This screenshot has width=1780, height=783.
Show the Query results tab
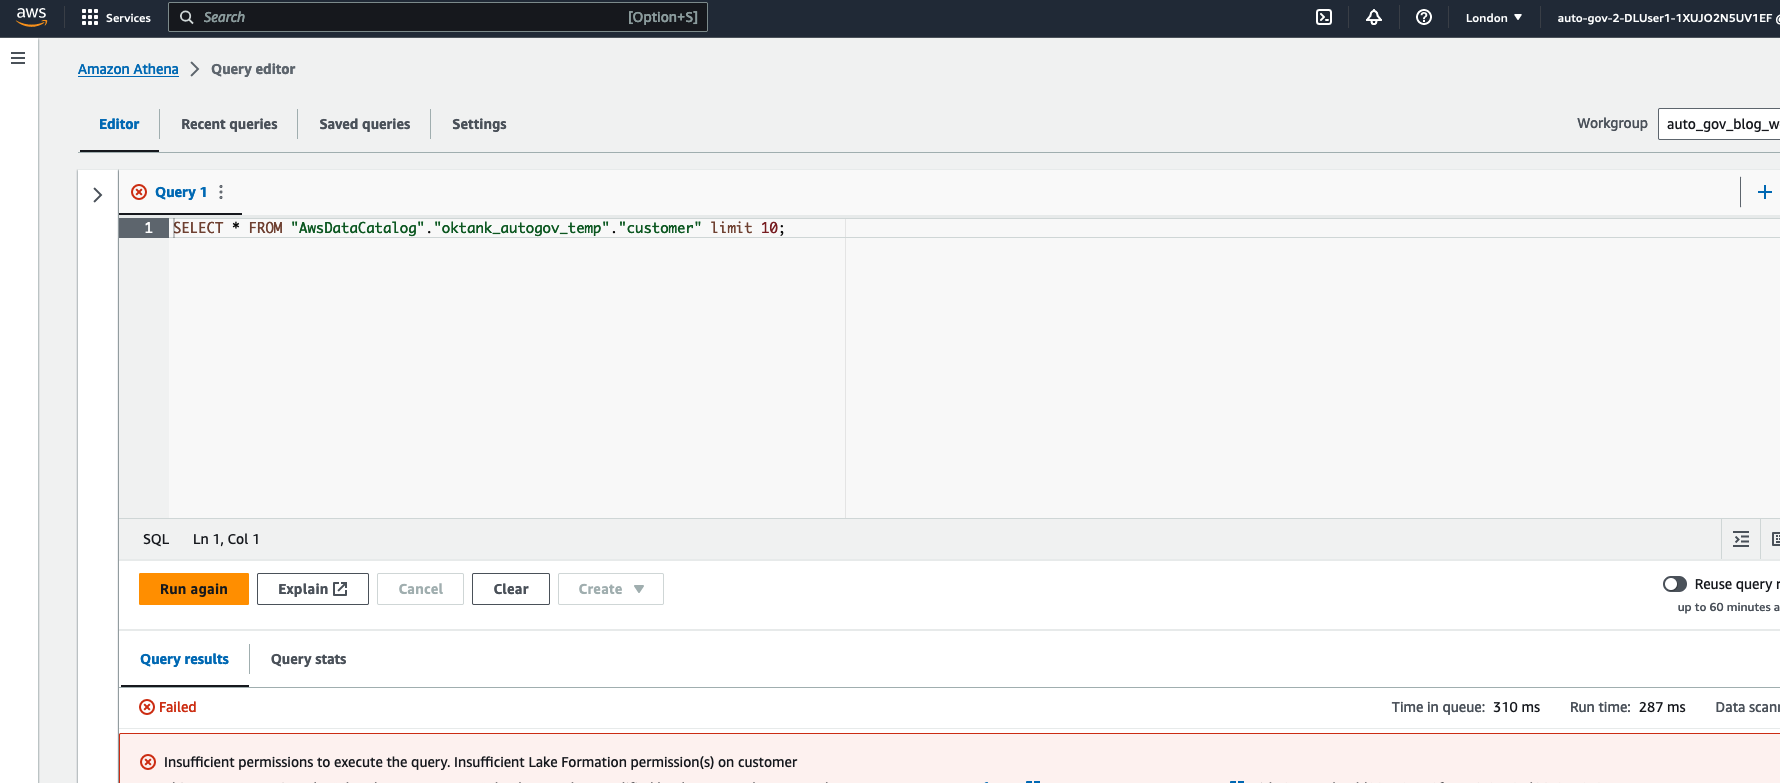coord(184,659)
